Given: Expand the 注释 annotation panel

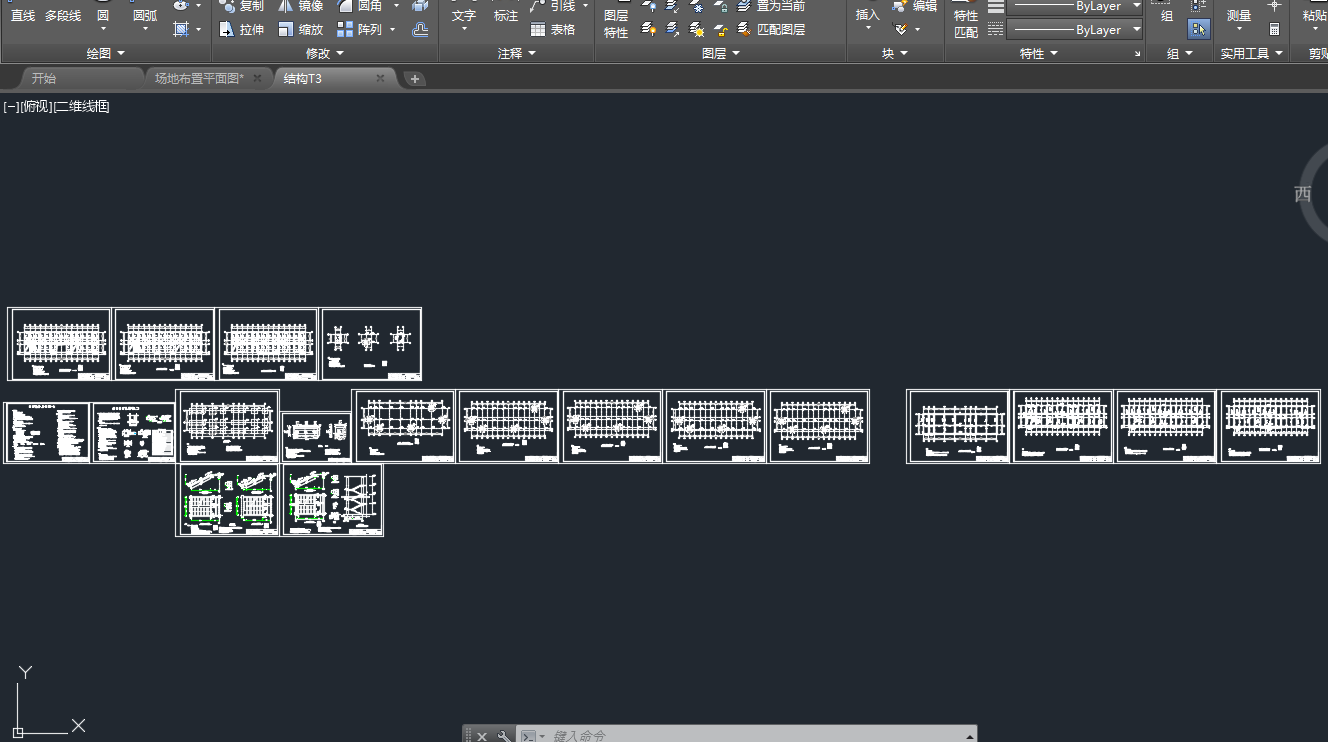Looking at the screenshot, I should coord(517,53).
